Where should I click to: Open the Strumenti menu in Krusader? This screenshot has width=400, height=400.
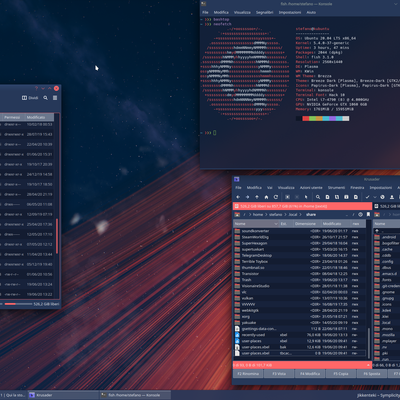[x=336, y=188]
